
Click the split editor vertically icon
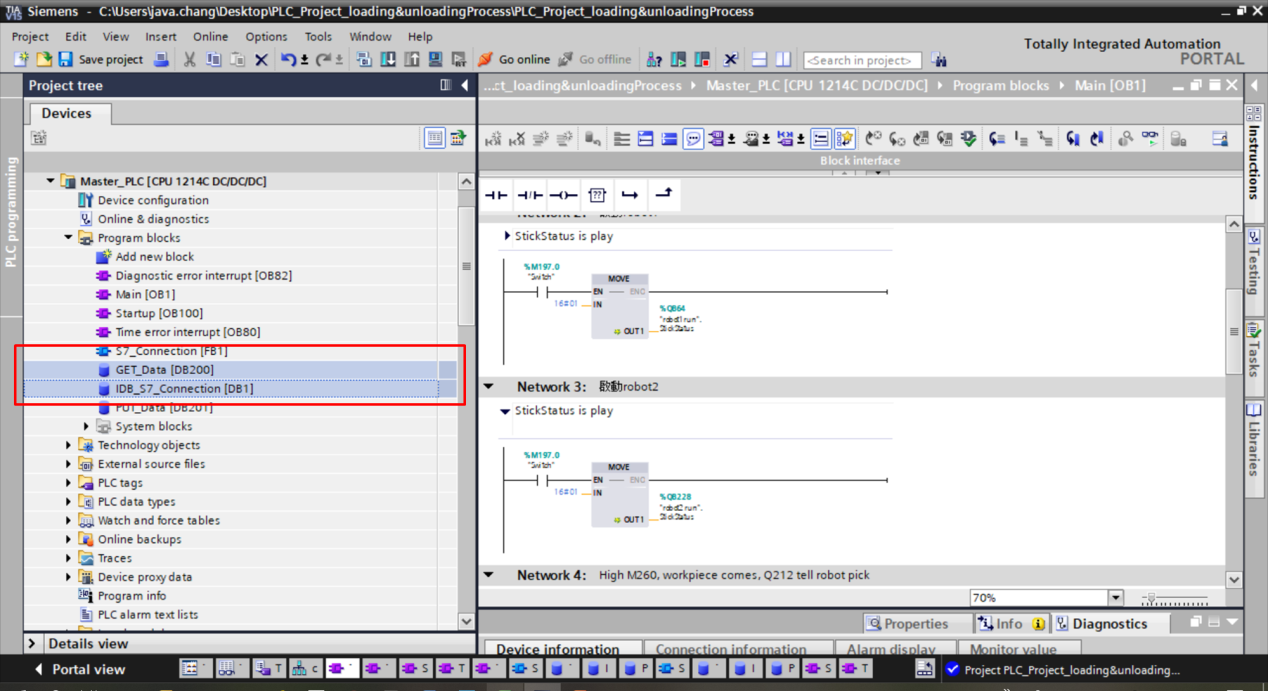[x=783, y=60]
